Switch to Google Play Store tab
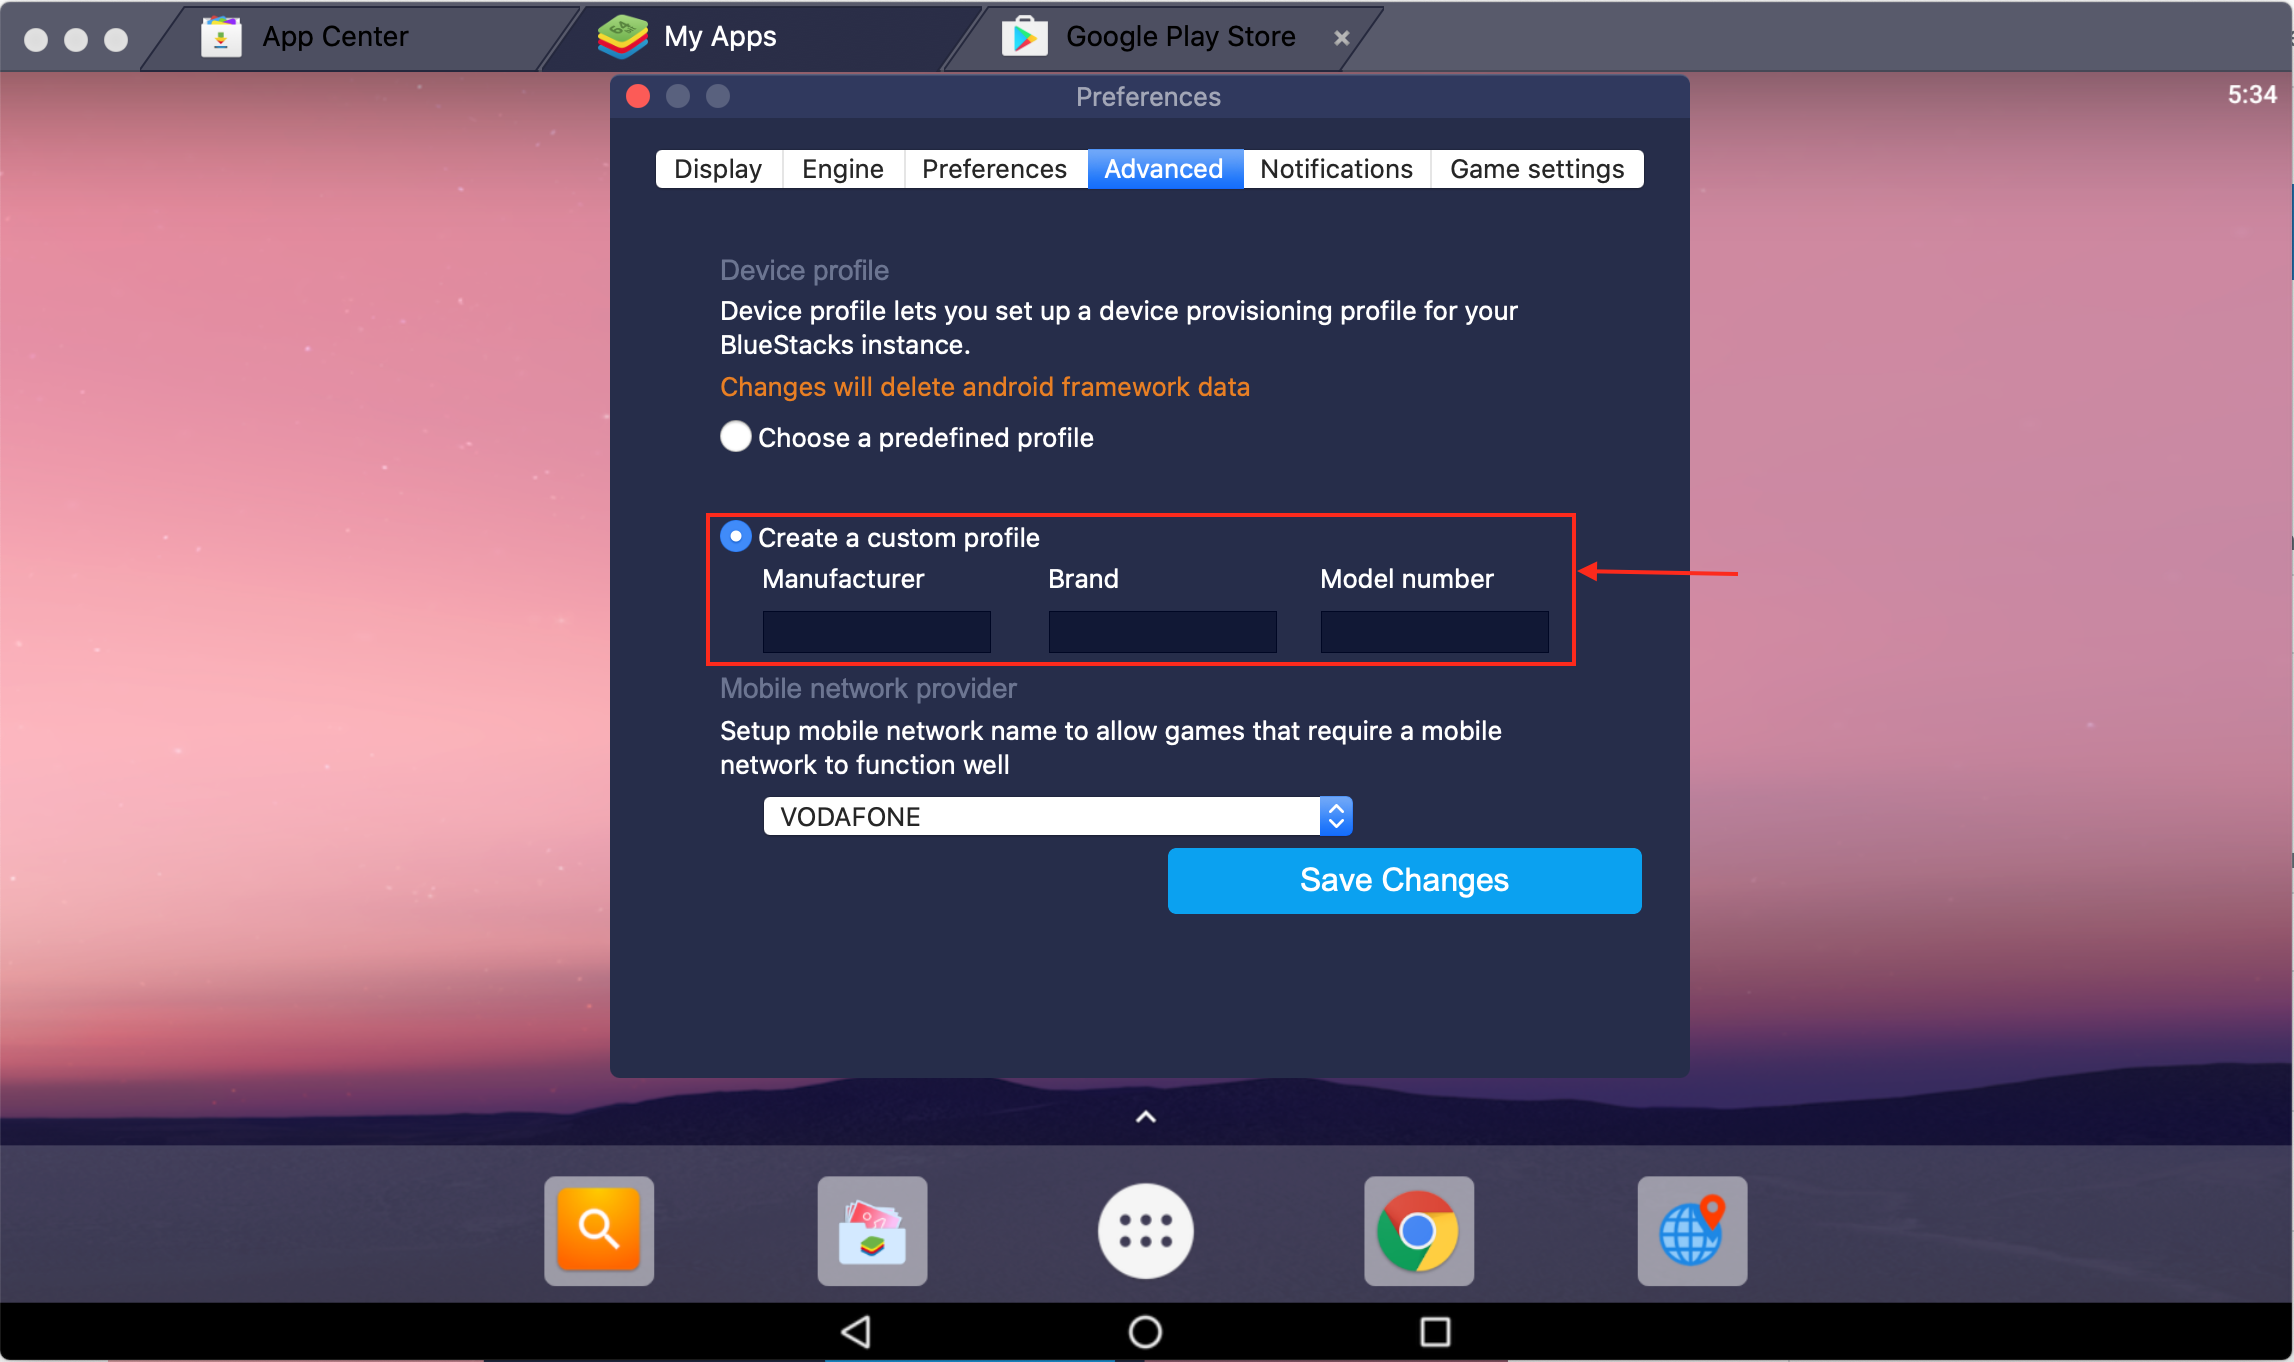Viewport: 2294px width, 1362px height. (x=1159, y=36)
